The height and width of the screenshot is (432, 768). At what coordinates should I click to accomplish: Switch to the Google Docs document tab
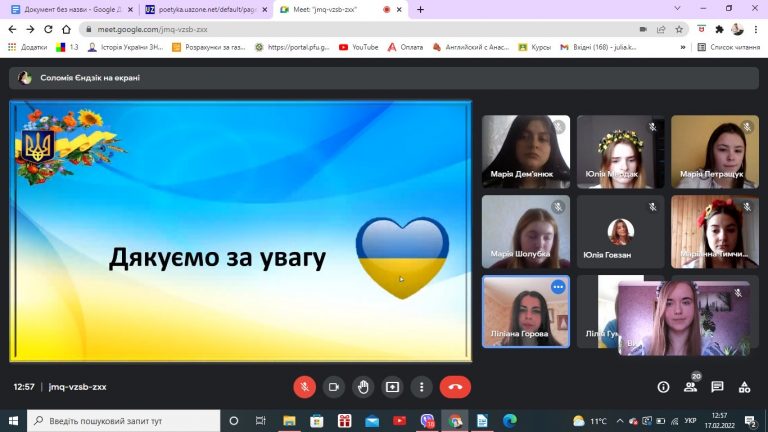(x=72, y=9)
